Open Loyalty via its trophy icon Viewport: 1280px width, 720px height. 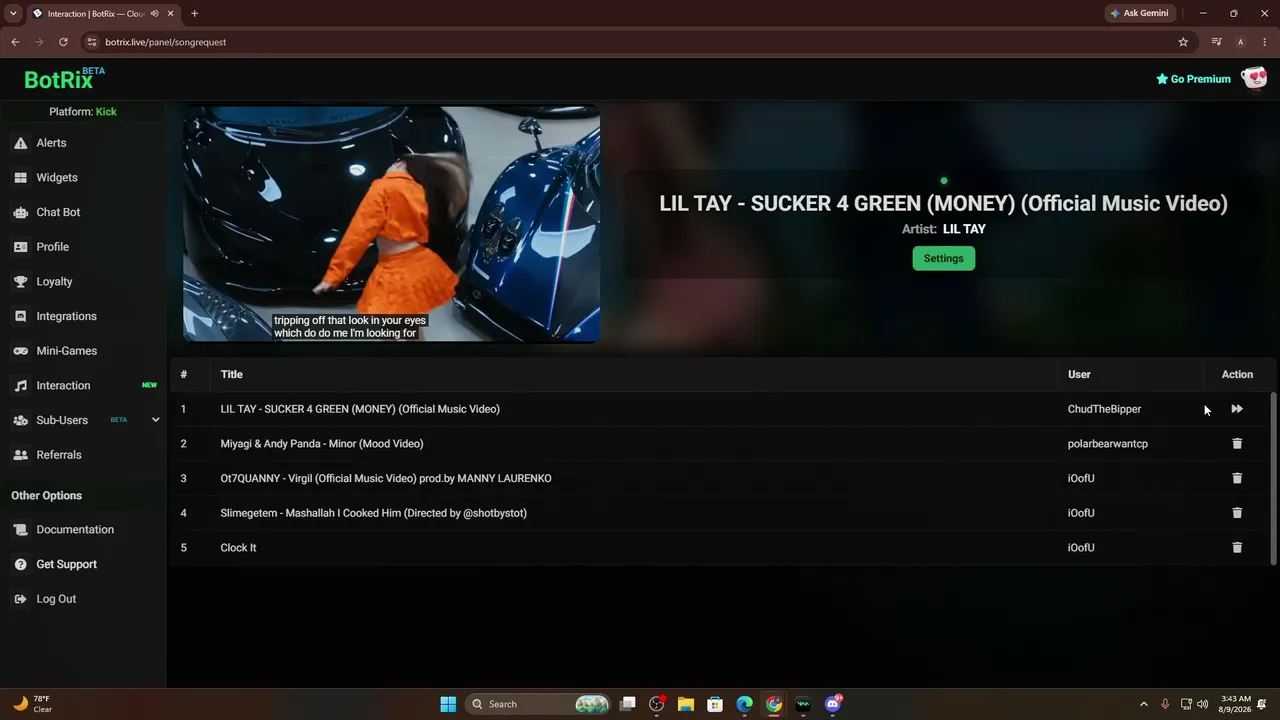coord(20,282)
